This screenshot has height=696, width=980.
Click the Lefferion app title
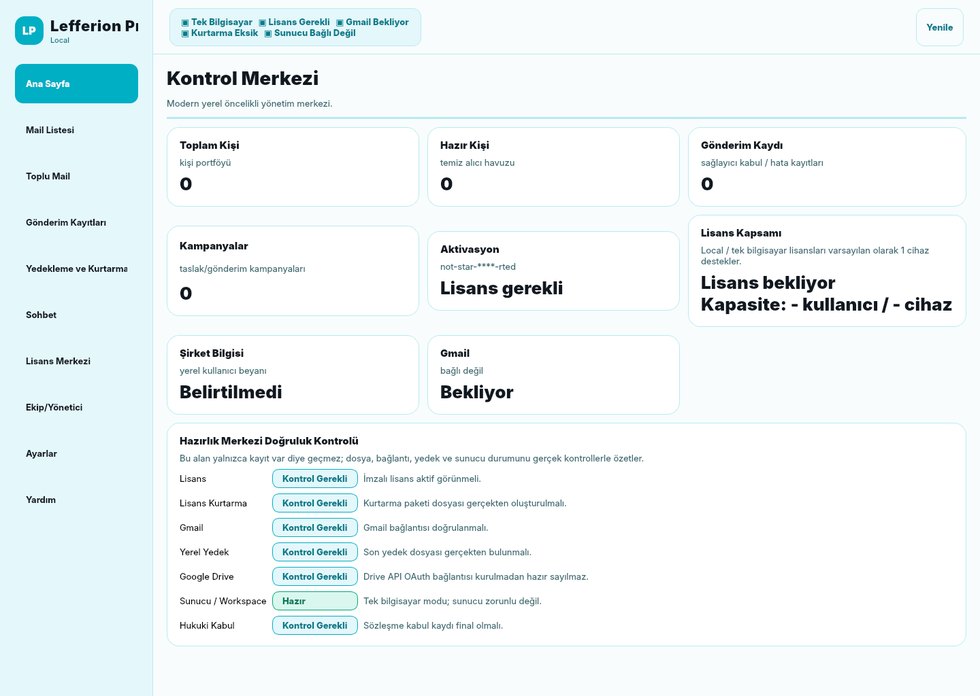94,26
